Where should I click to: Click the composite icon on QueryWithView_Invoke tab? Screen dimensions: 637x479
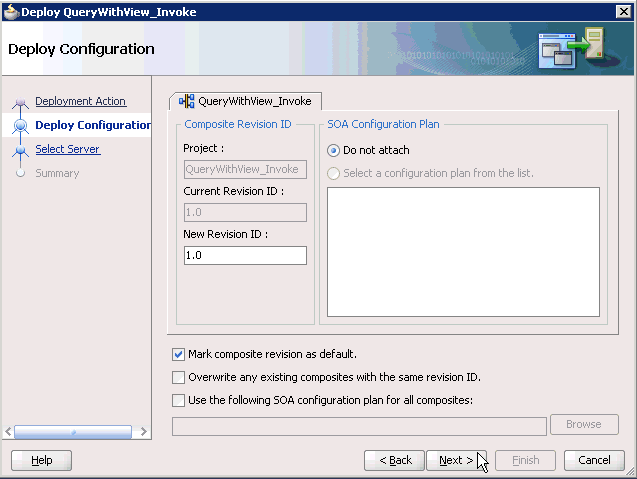click(x=186, y=101)
